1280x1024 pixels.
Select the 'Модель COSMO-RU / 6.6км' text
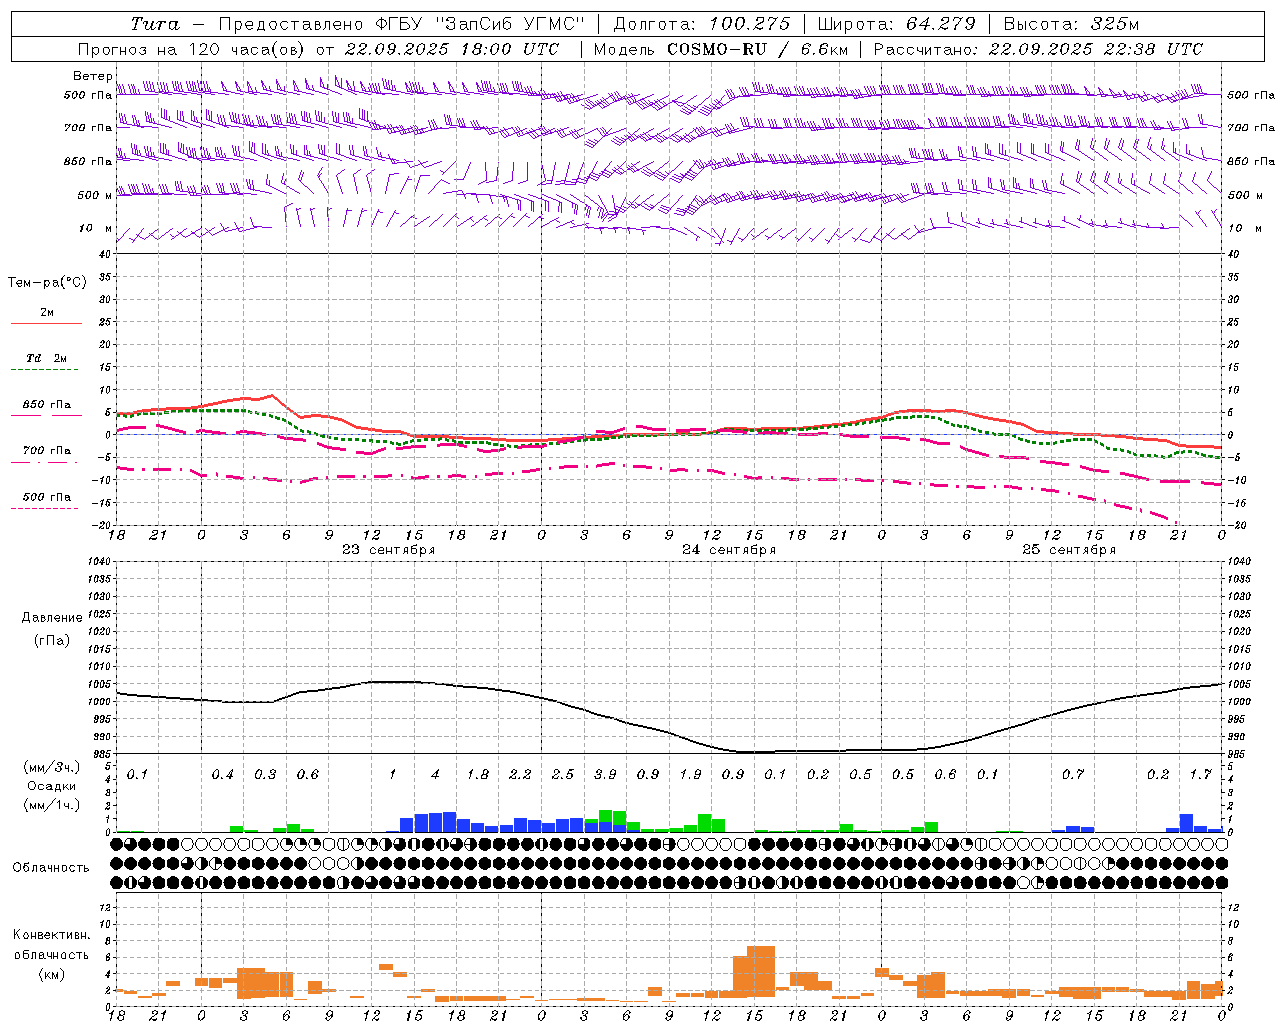721,49
